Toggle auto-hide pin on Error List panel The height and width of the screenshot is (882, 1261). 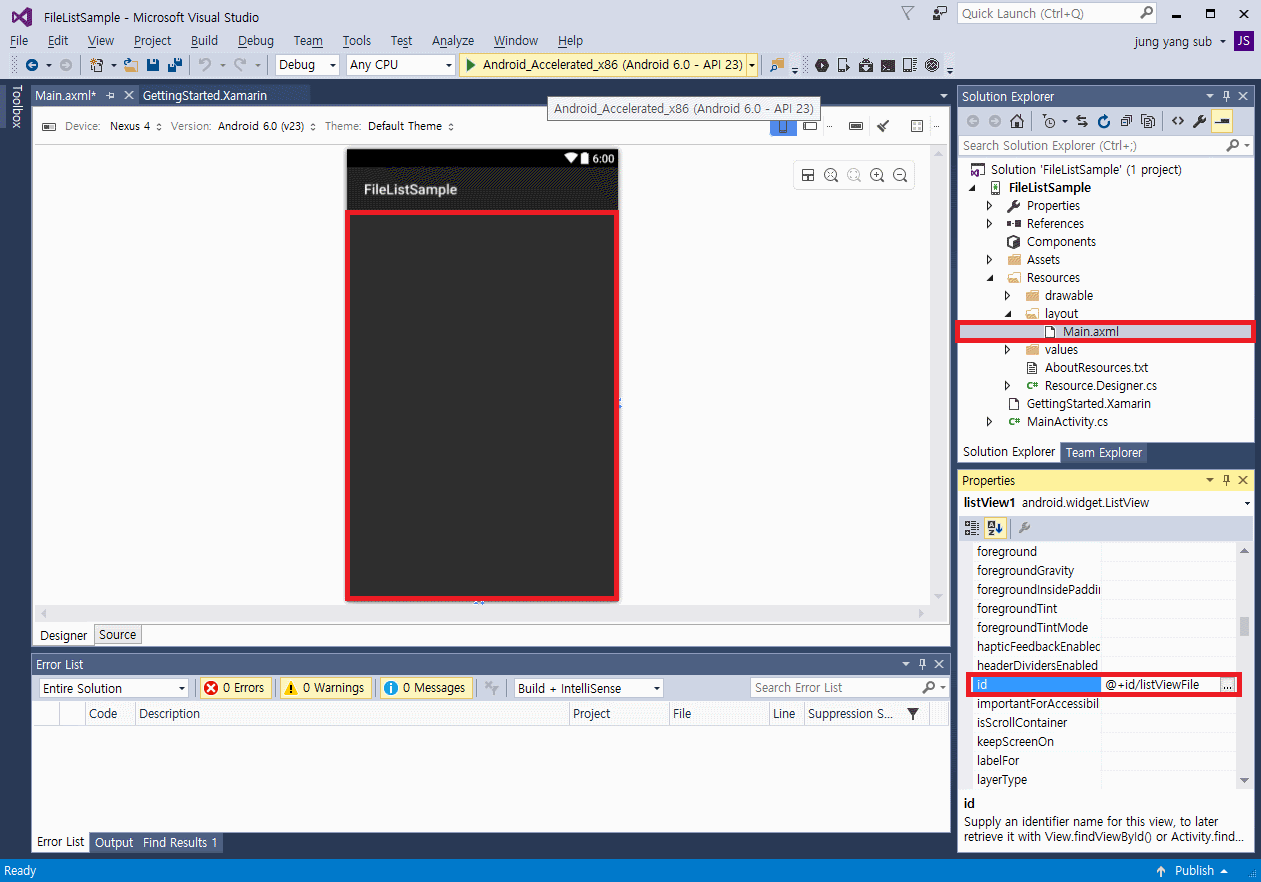tap(923, 664)
